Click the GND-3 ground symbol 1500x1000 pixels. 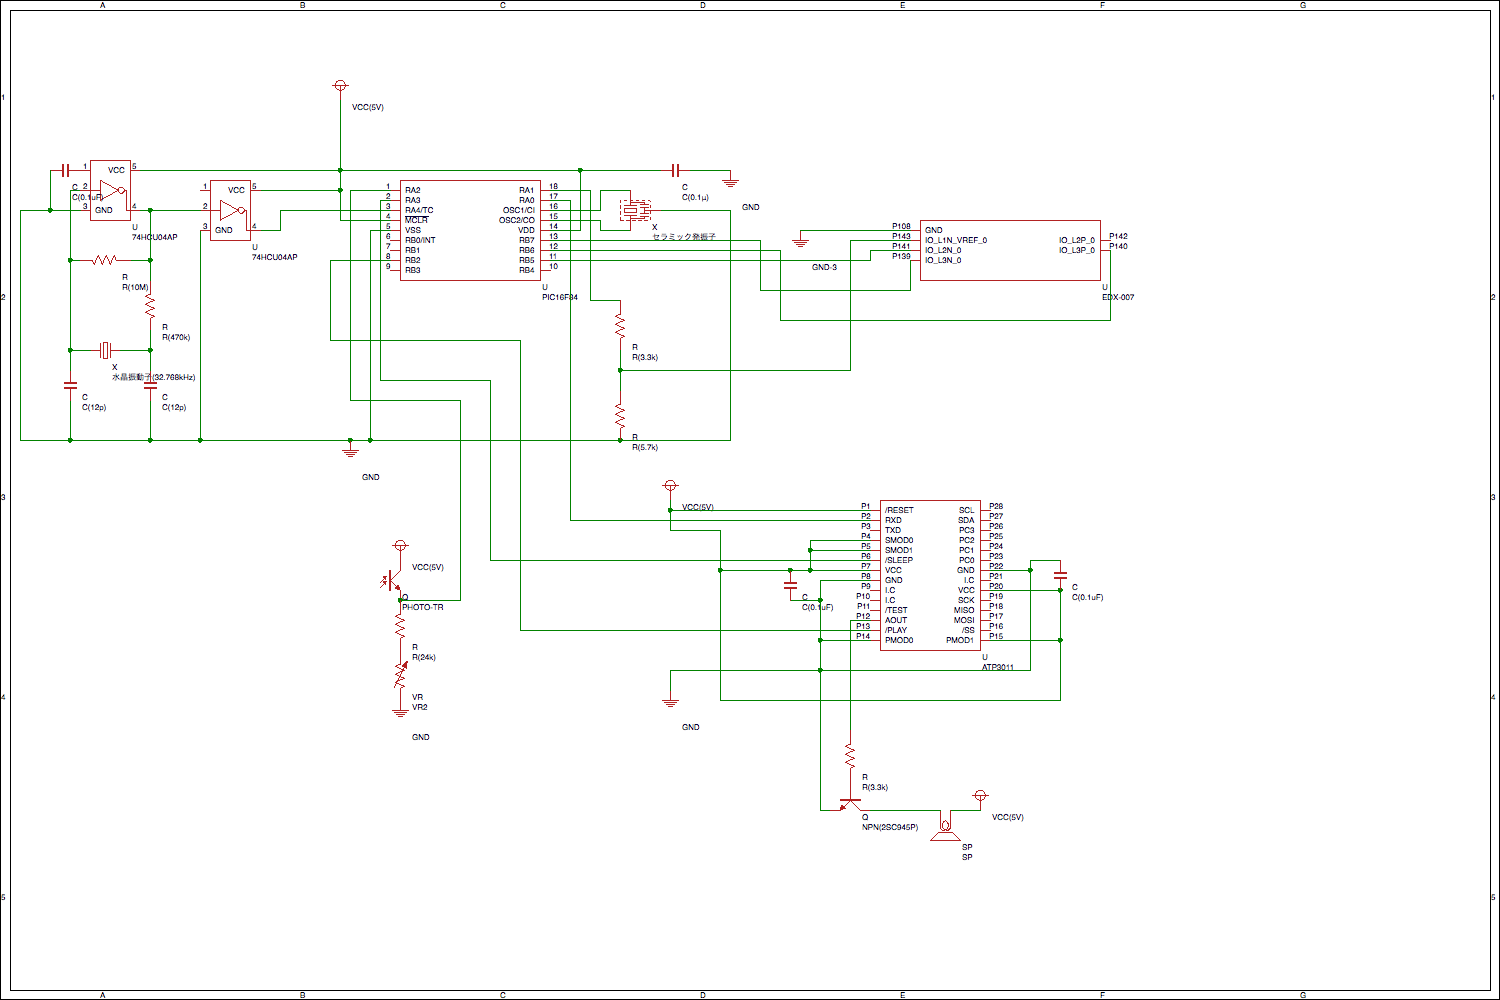pos(800,241)
